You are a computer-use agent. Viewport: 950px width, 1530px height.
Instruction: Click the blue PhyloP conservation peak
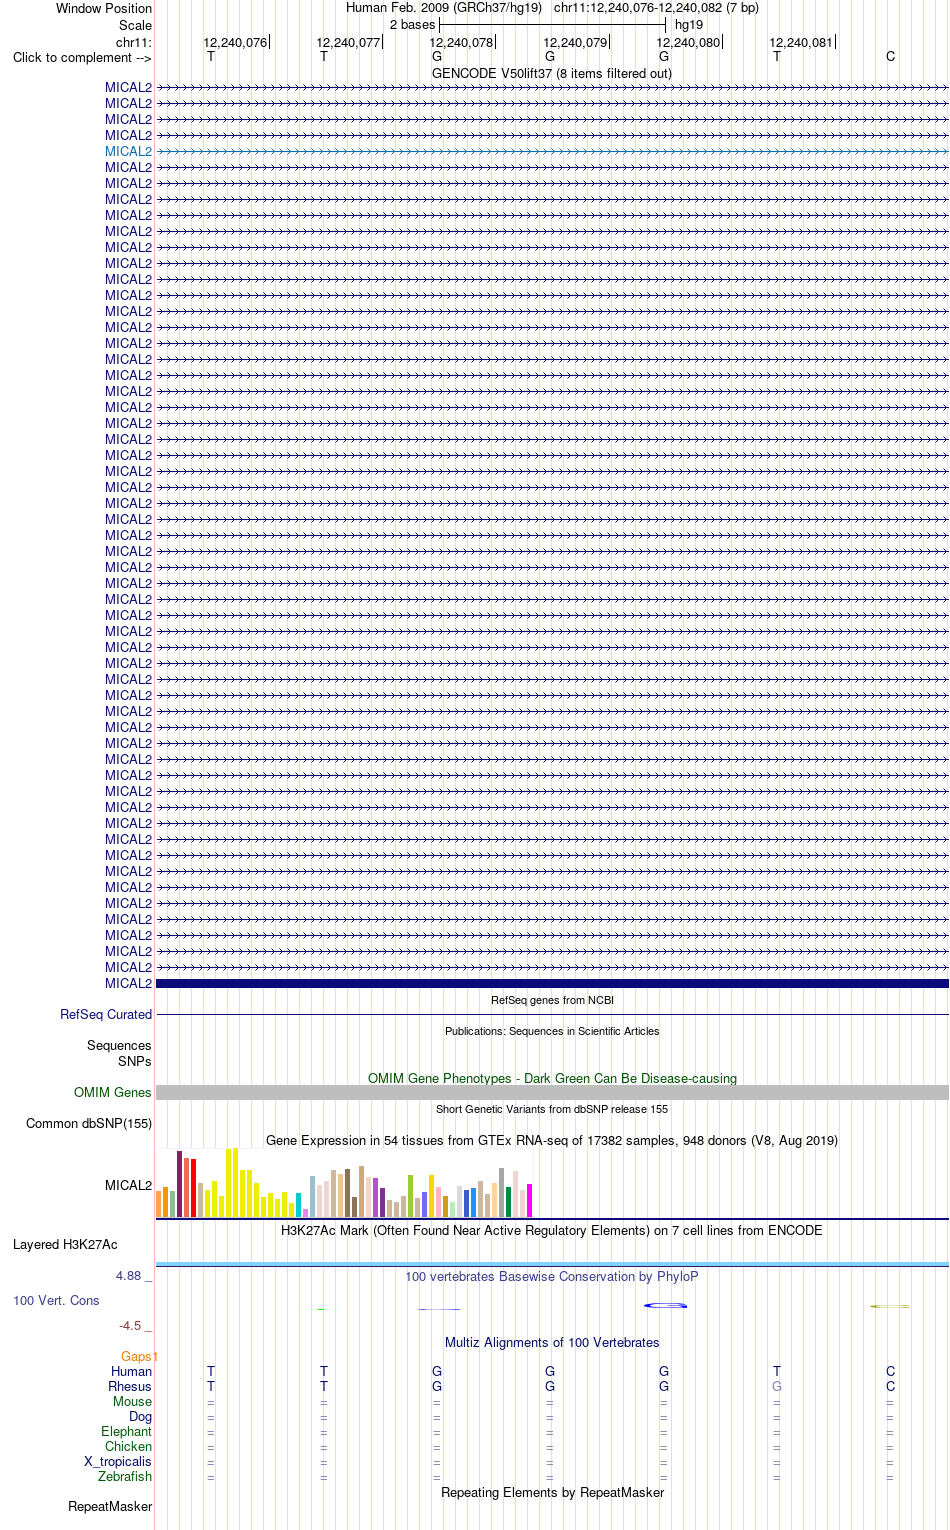(665, 1305)
